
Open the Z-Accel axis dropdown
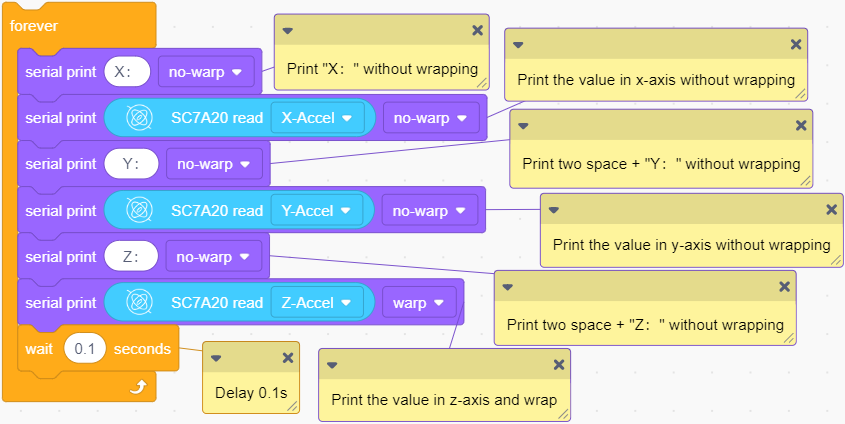pyautogui.click(x=317, y=303)
